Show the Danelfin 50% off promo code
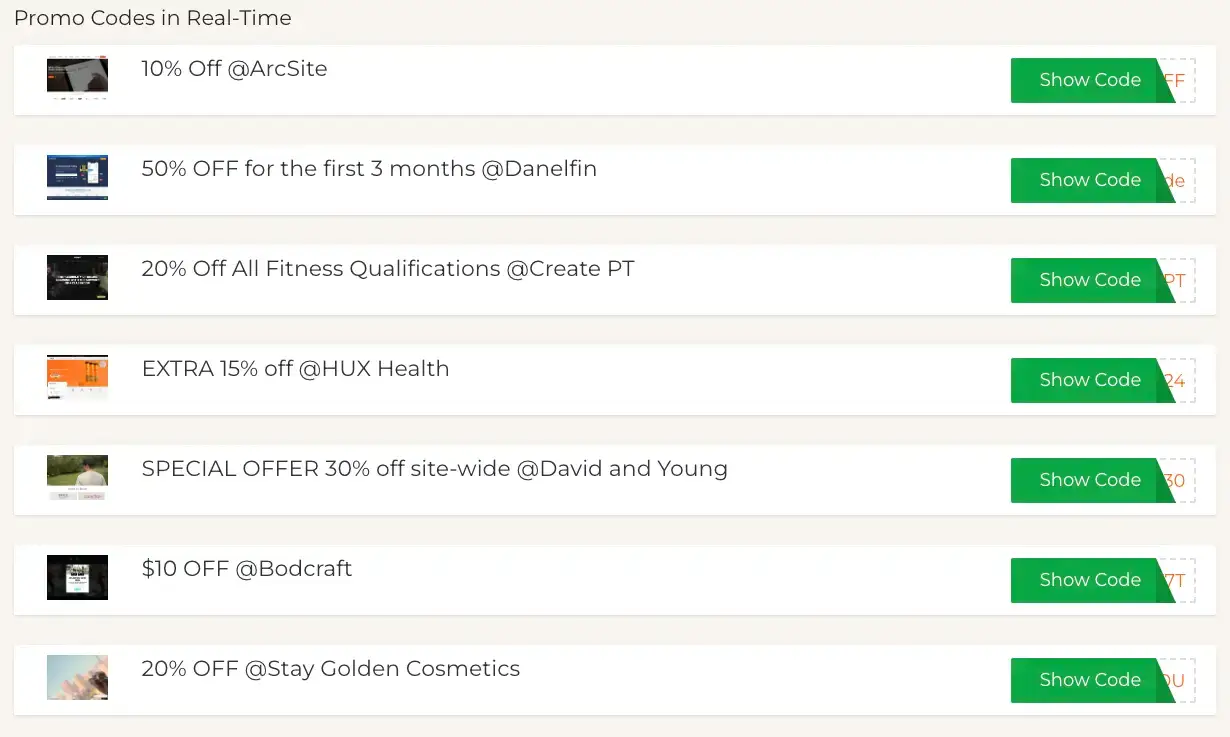Image resolution: width=1230 pixels, height=737 pixels. [1090, 180]
